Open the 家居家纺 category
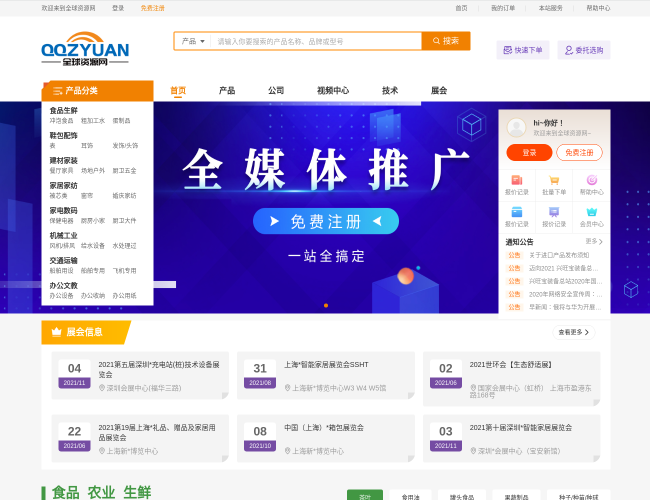The height and width of the screenshot is (500, 650). 63,185
